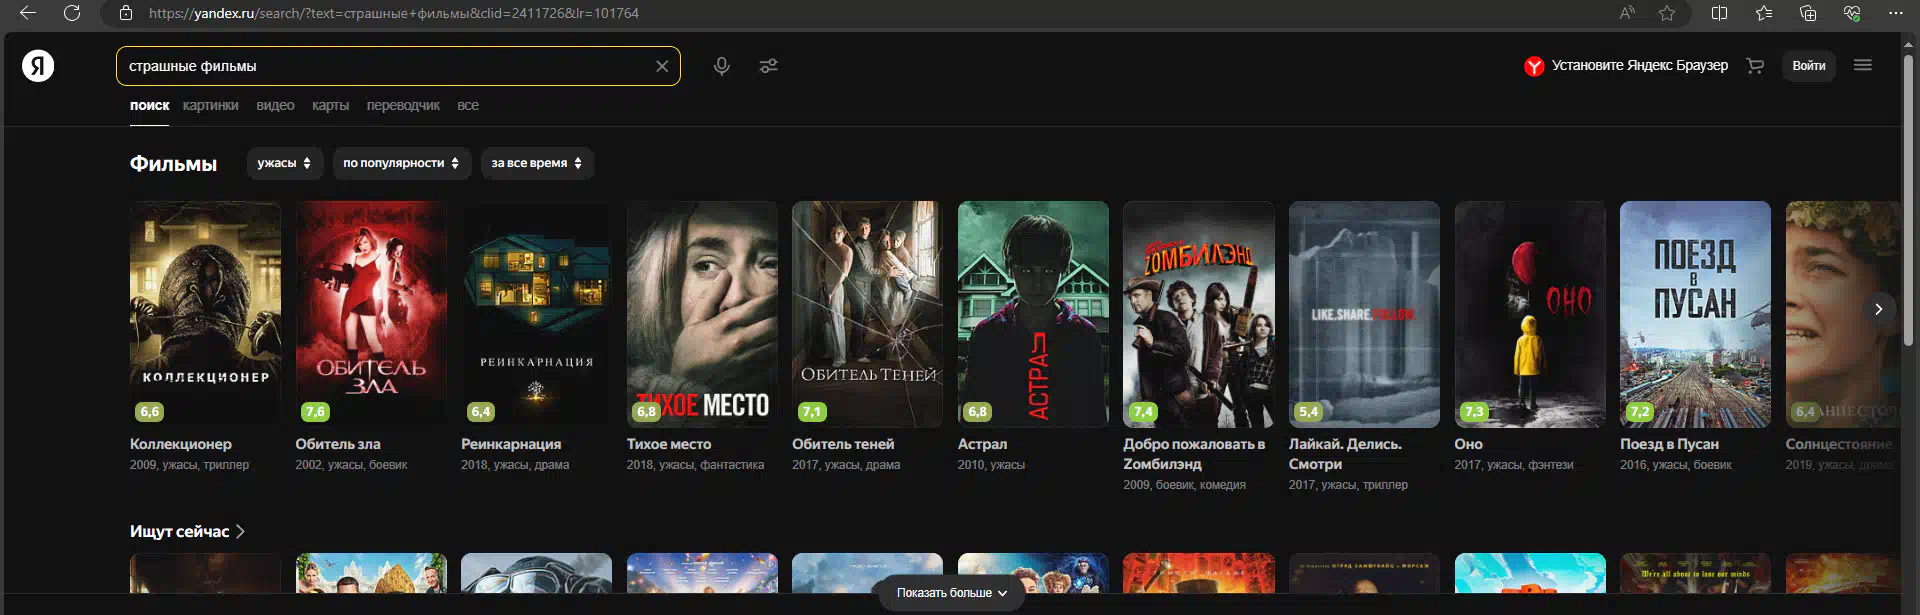Open the 'Поезд в Пусан' movie poster
This screenshot has height=615, width=1920.
(1695, 314)
